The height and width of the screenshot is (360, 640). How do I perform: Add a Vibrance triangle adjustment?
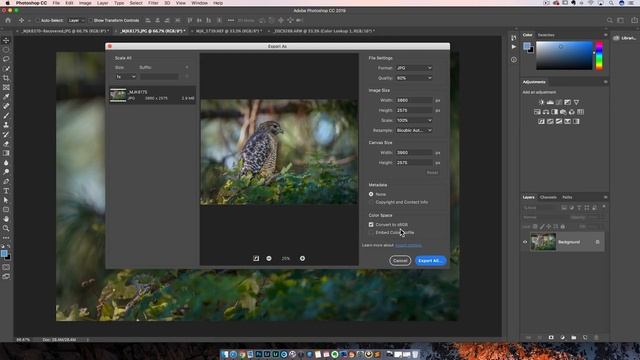click(x=576, y=102)
